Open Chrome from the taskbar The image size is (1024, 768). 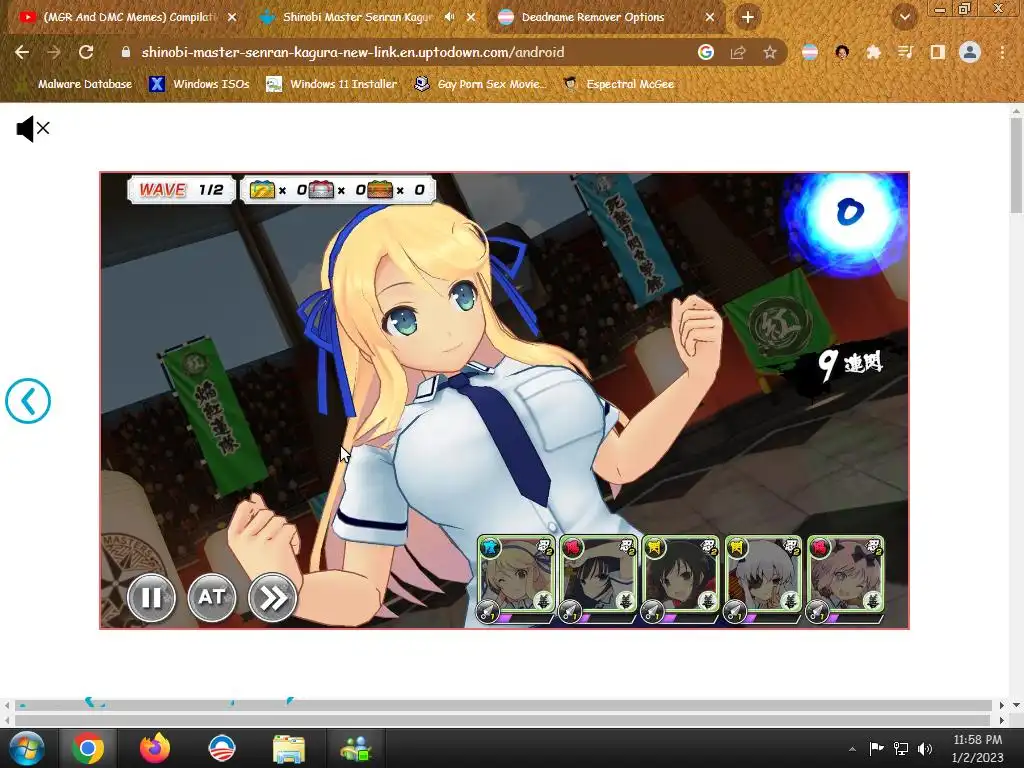pyautogui.click(x=88, y=748)
